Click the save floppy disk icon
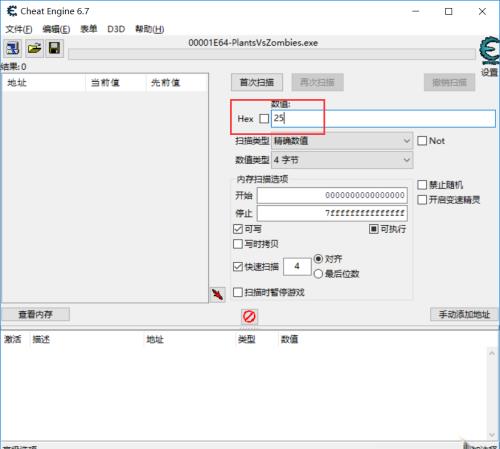 pos(54,48)
